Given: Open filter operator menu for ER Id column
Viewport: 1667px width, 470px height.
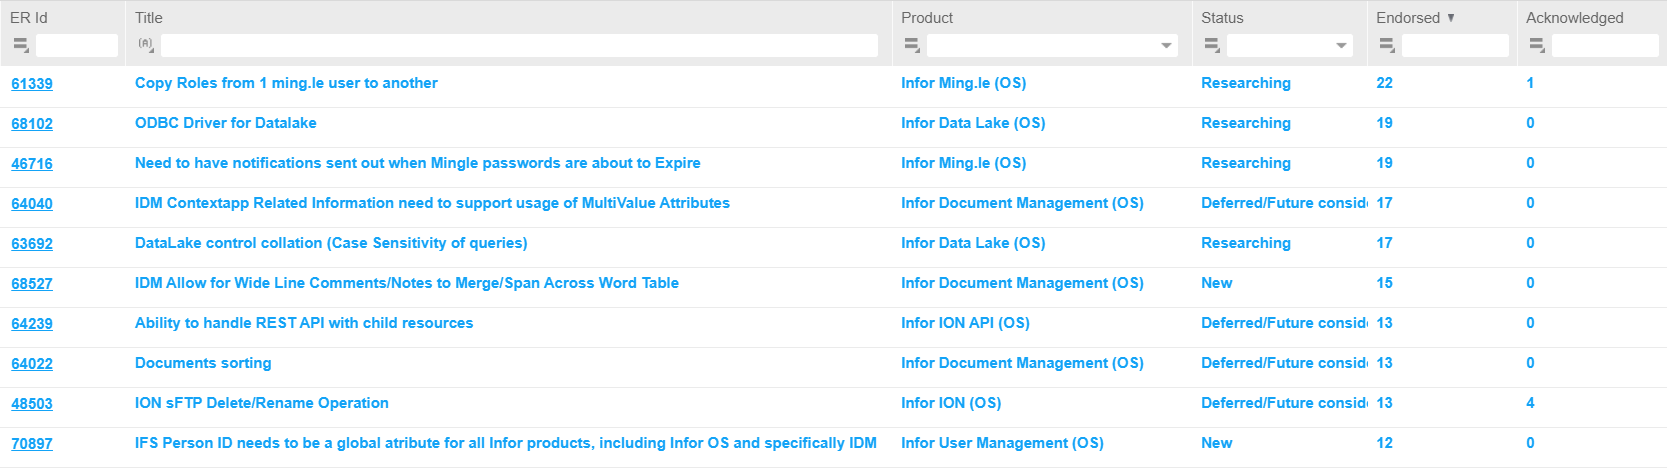Looking at the screenshot, I should tap(20, 45).
